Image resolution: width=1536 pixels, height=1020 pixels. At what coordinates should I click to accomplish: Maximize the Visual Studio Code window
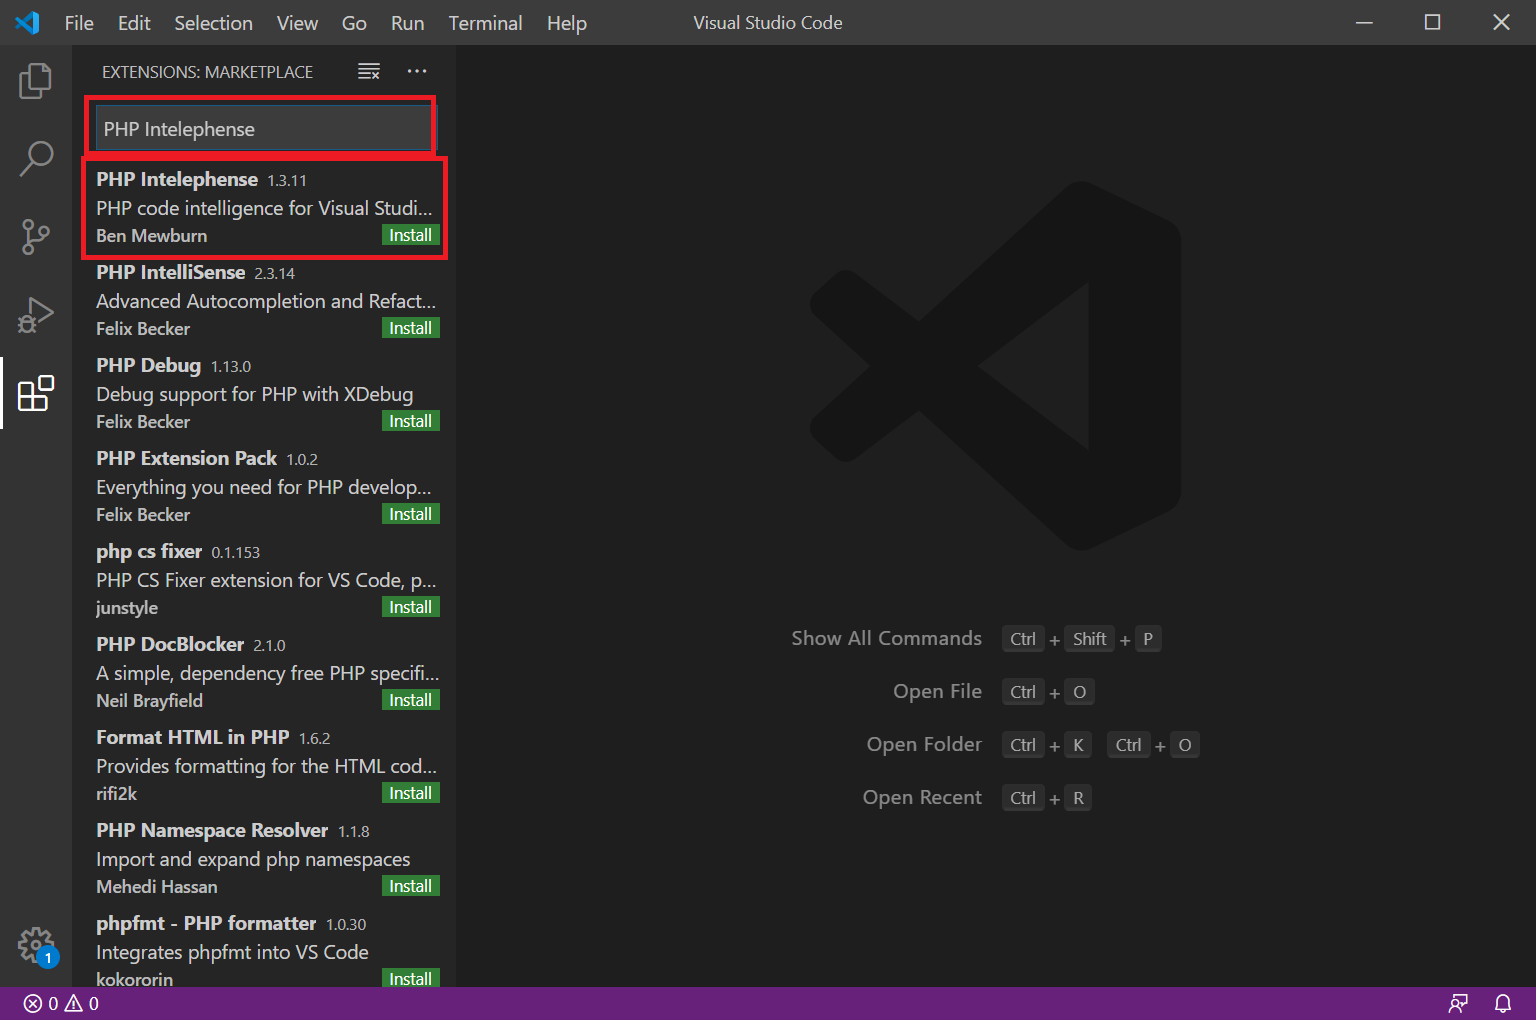click(1433, 22)
